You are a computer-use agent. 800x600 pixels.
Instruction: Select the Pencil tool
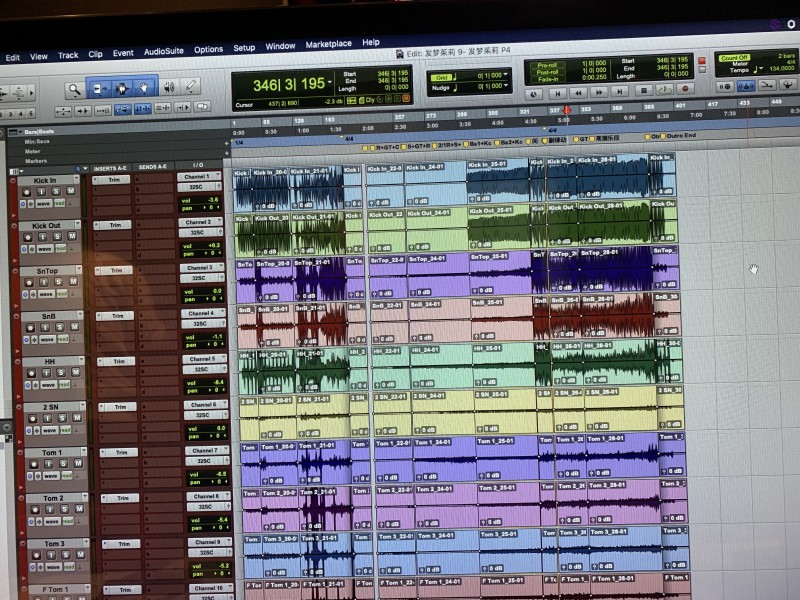[x=191, y=86]
